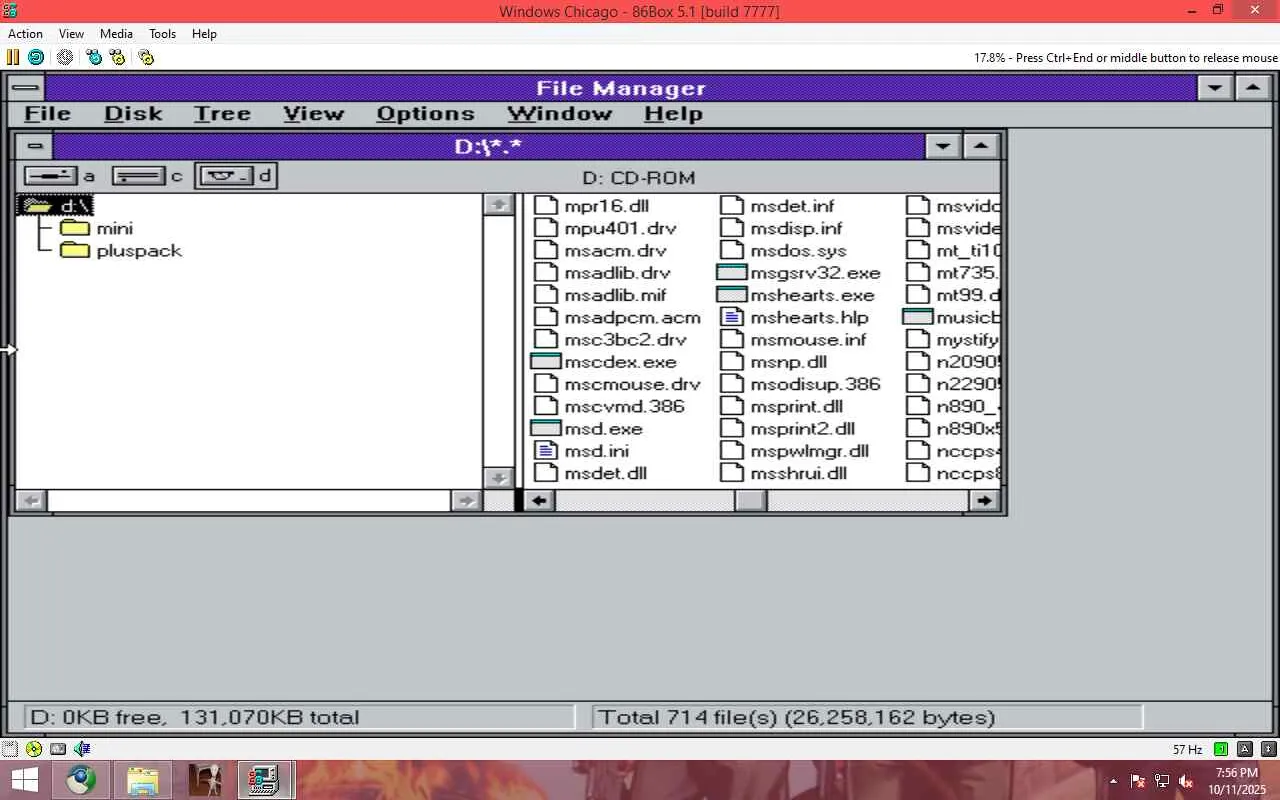
Task: Click the mshearts.hlp document icon
Action: tap(733, 317)
